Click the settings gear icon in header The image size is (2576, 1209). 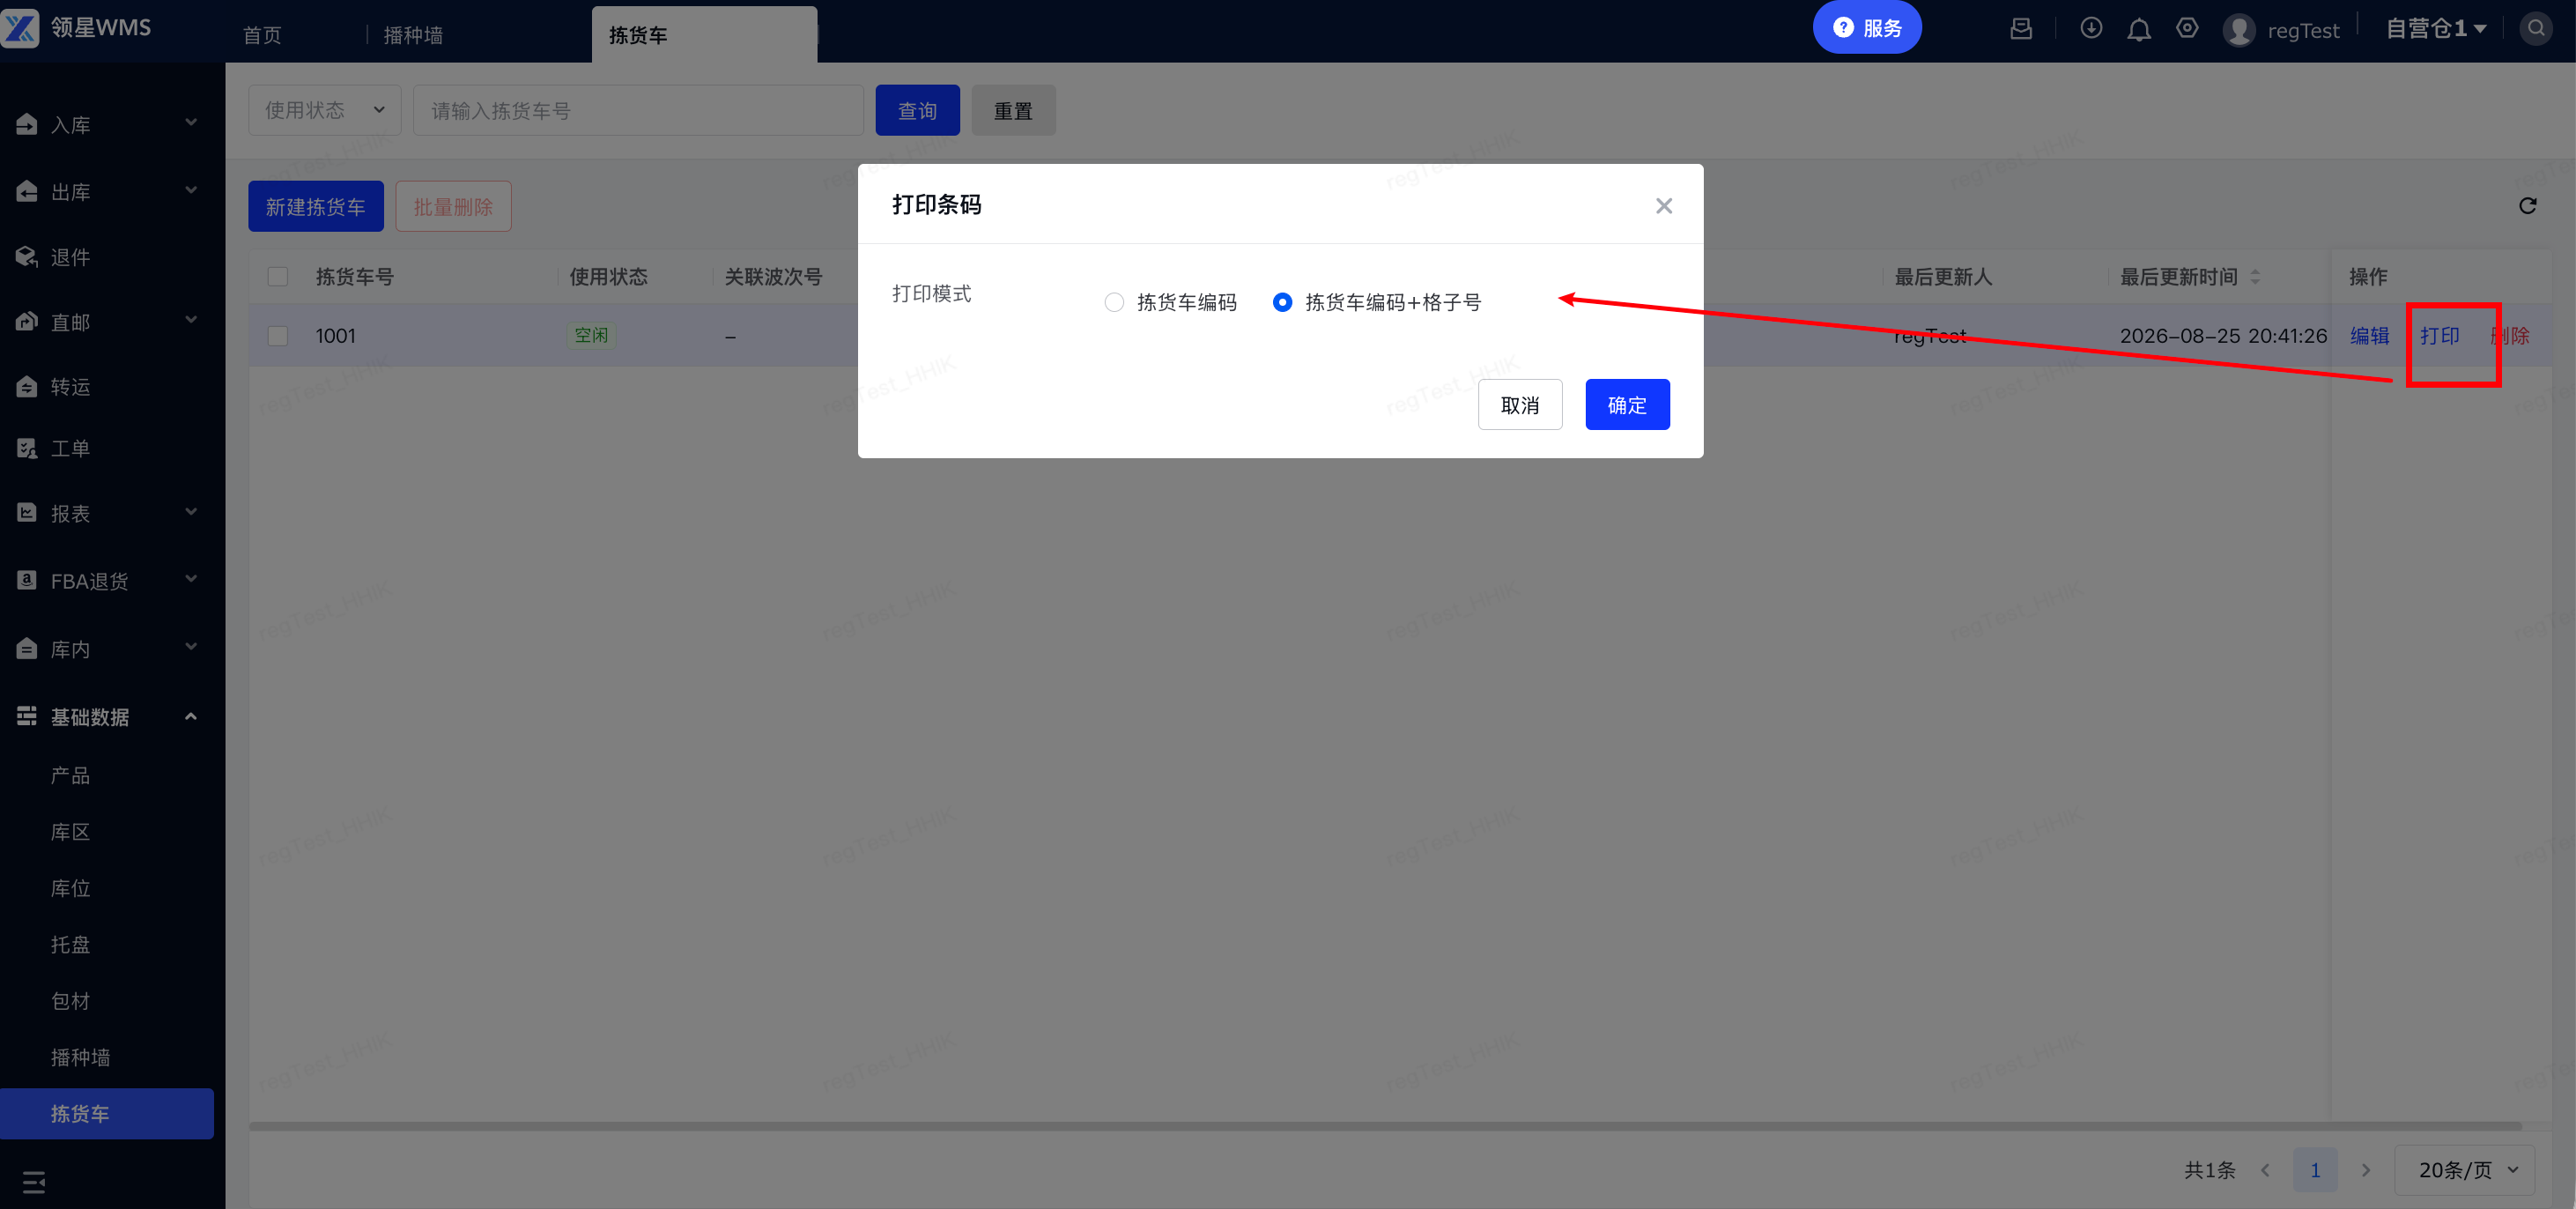(2187, 28)
